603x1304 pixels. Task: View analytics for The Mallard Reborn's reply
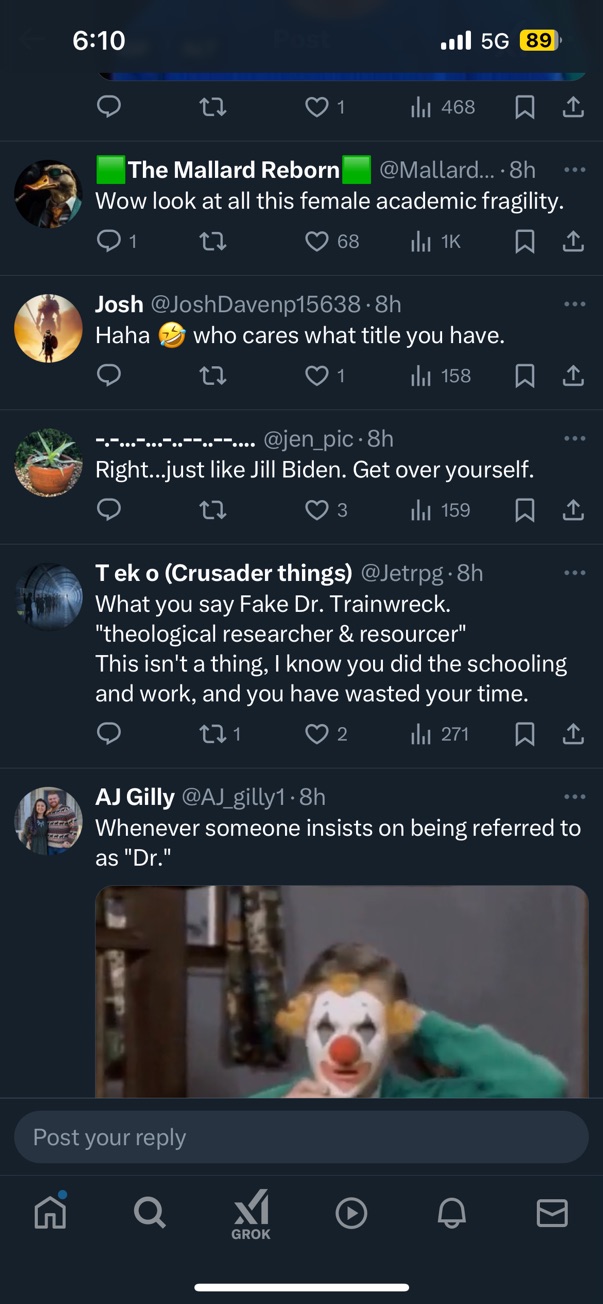pos(434,241)
